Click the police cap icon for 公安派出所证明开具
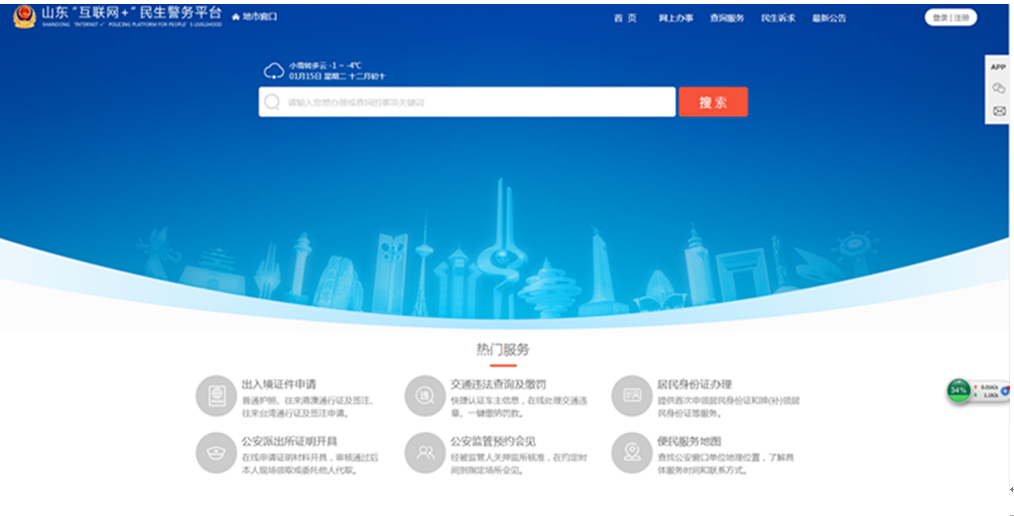 (x=216, y=452)
